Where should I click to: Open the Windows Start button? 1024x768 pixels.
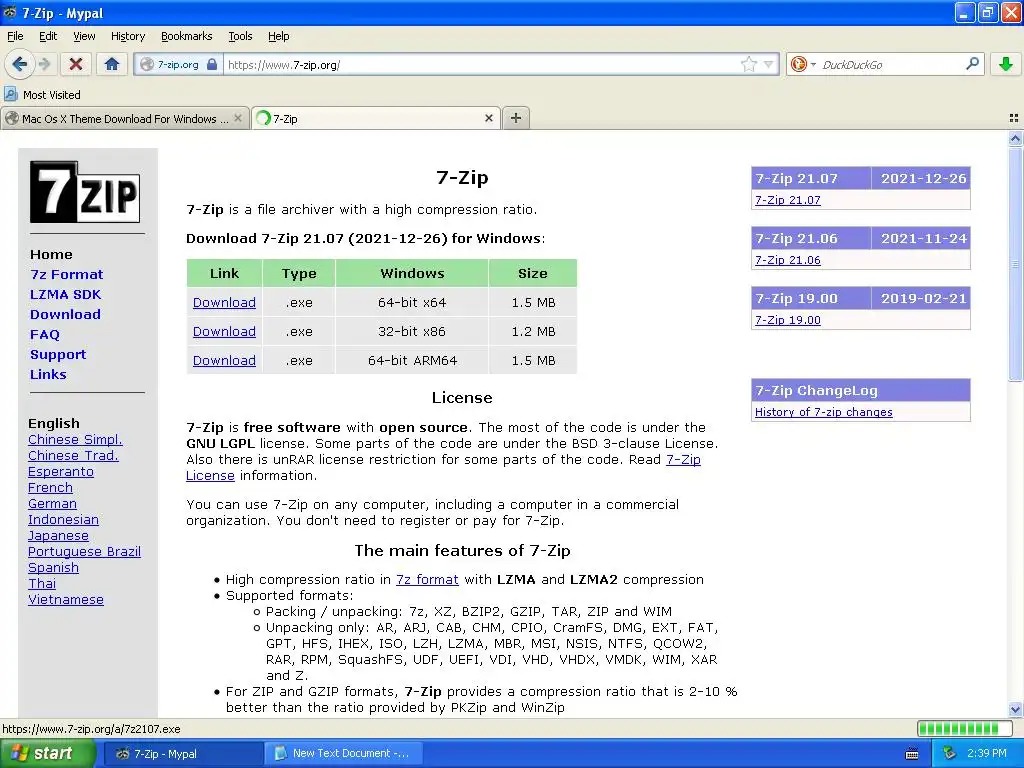point(47,754)
